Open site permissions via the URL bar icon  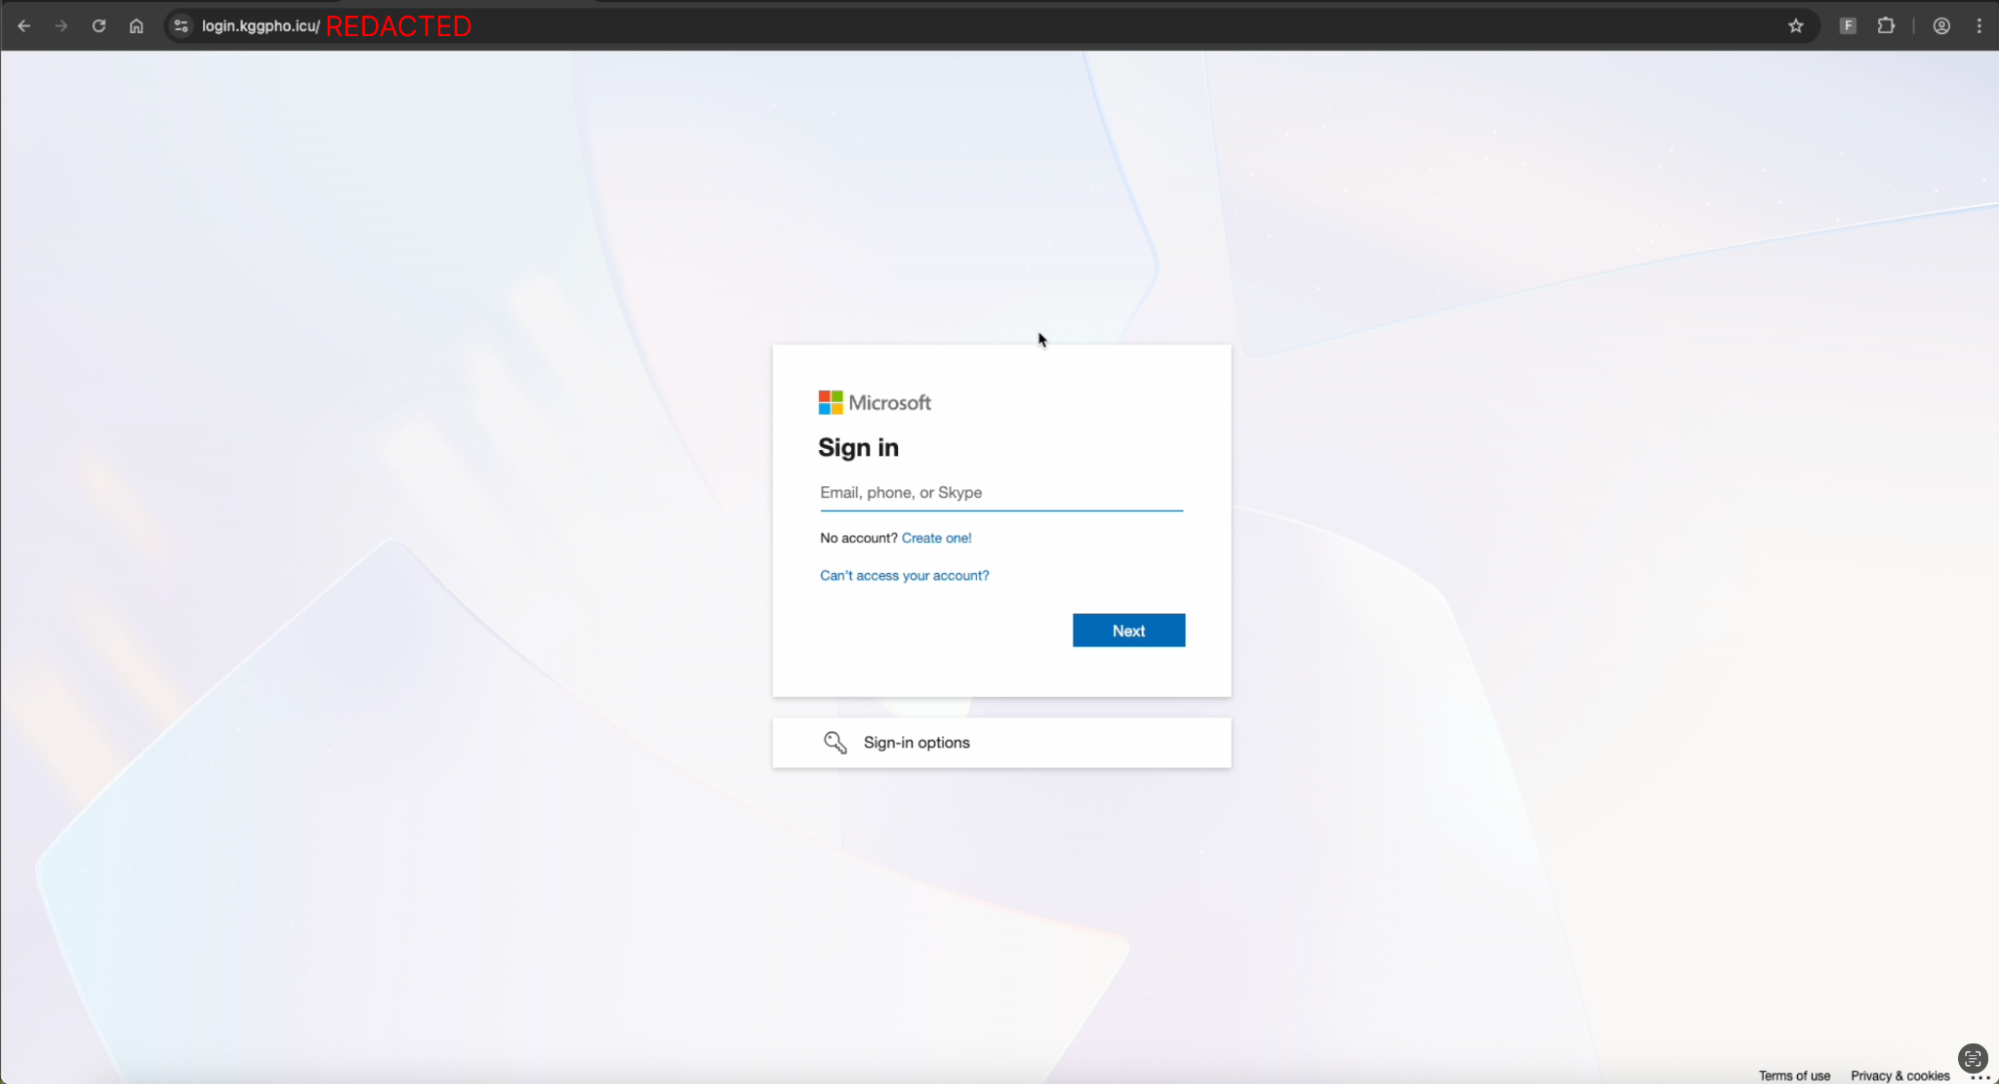tap(180, 25)
